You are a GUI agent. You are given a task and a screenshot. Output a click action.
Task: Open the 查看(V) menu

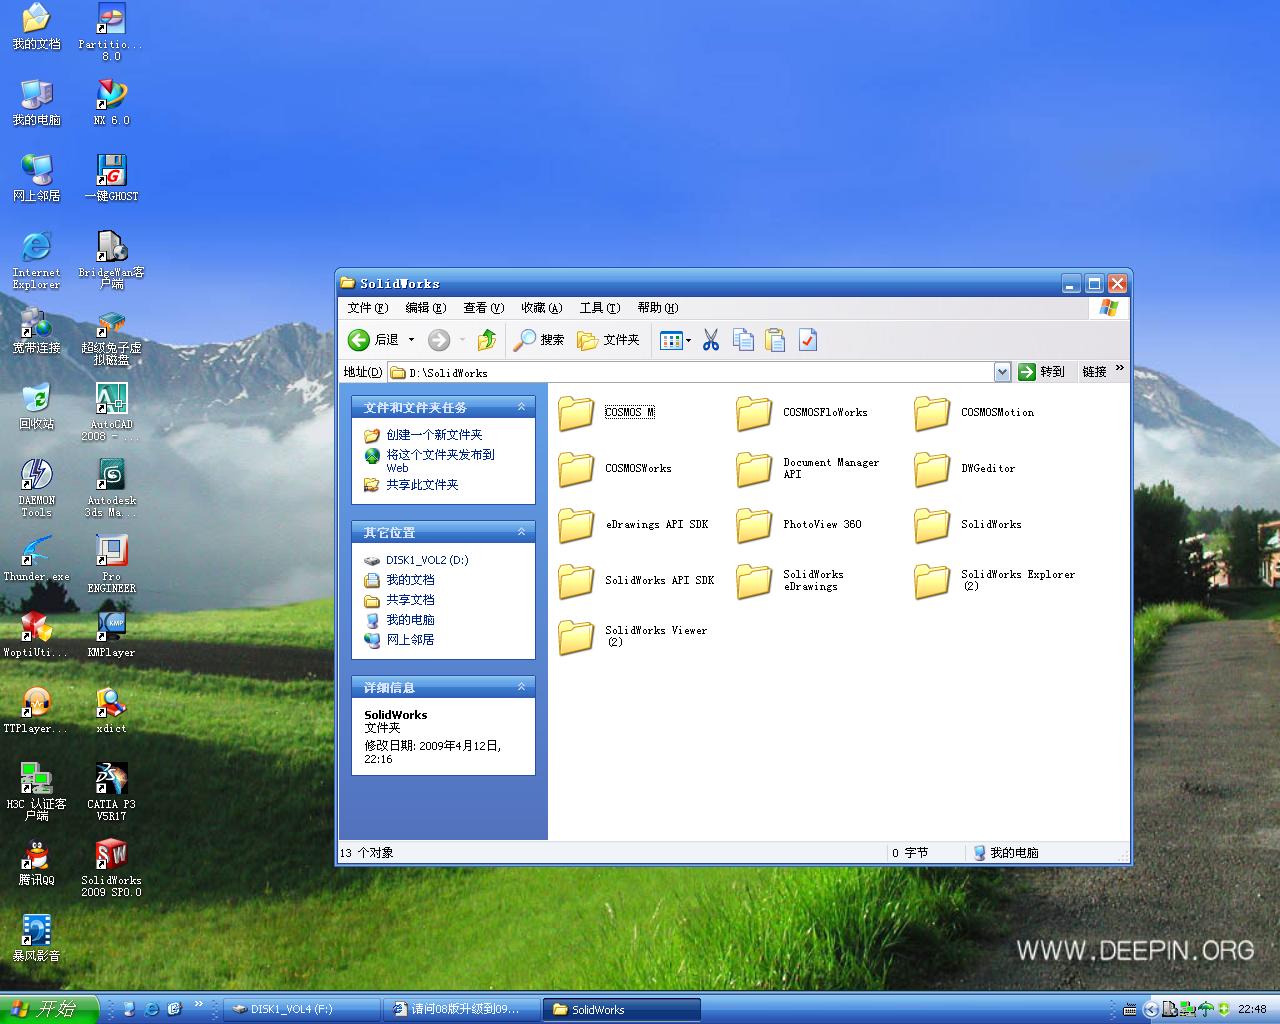pyautogui.click(x=483, y=308)
